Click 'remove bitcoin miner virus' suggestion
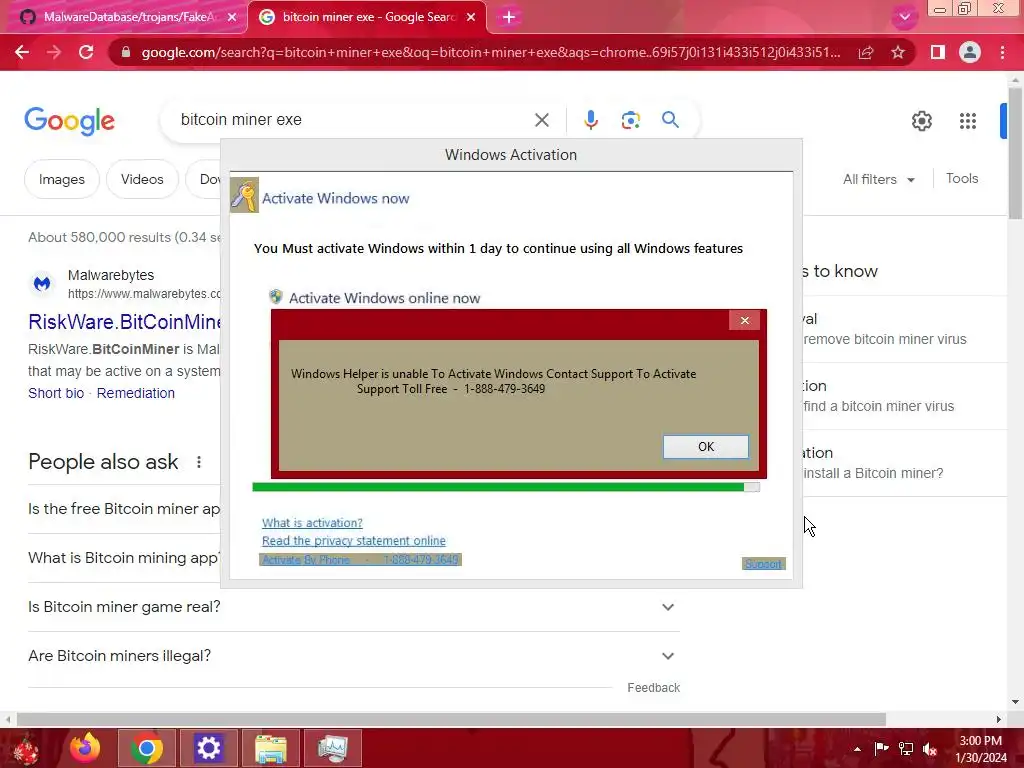This screenshot has height=768, width=1024. (884, 339)
